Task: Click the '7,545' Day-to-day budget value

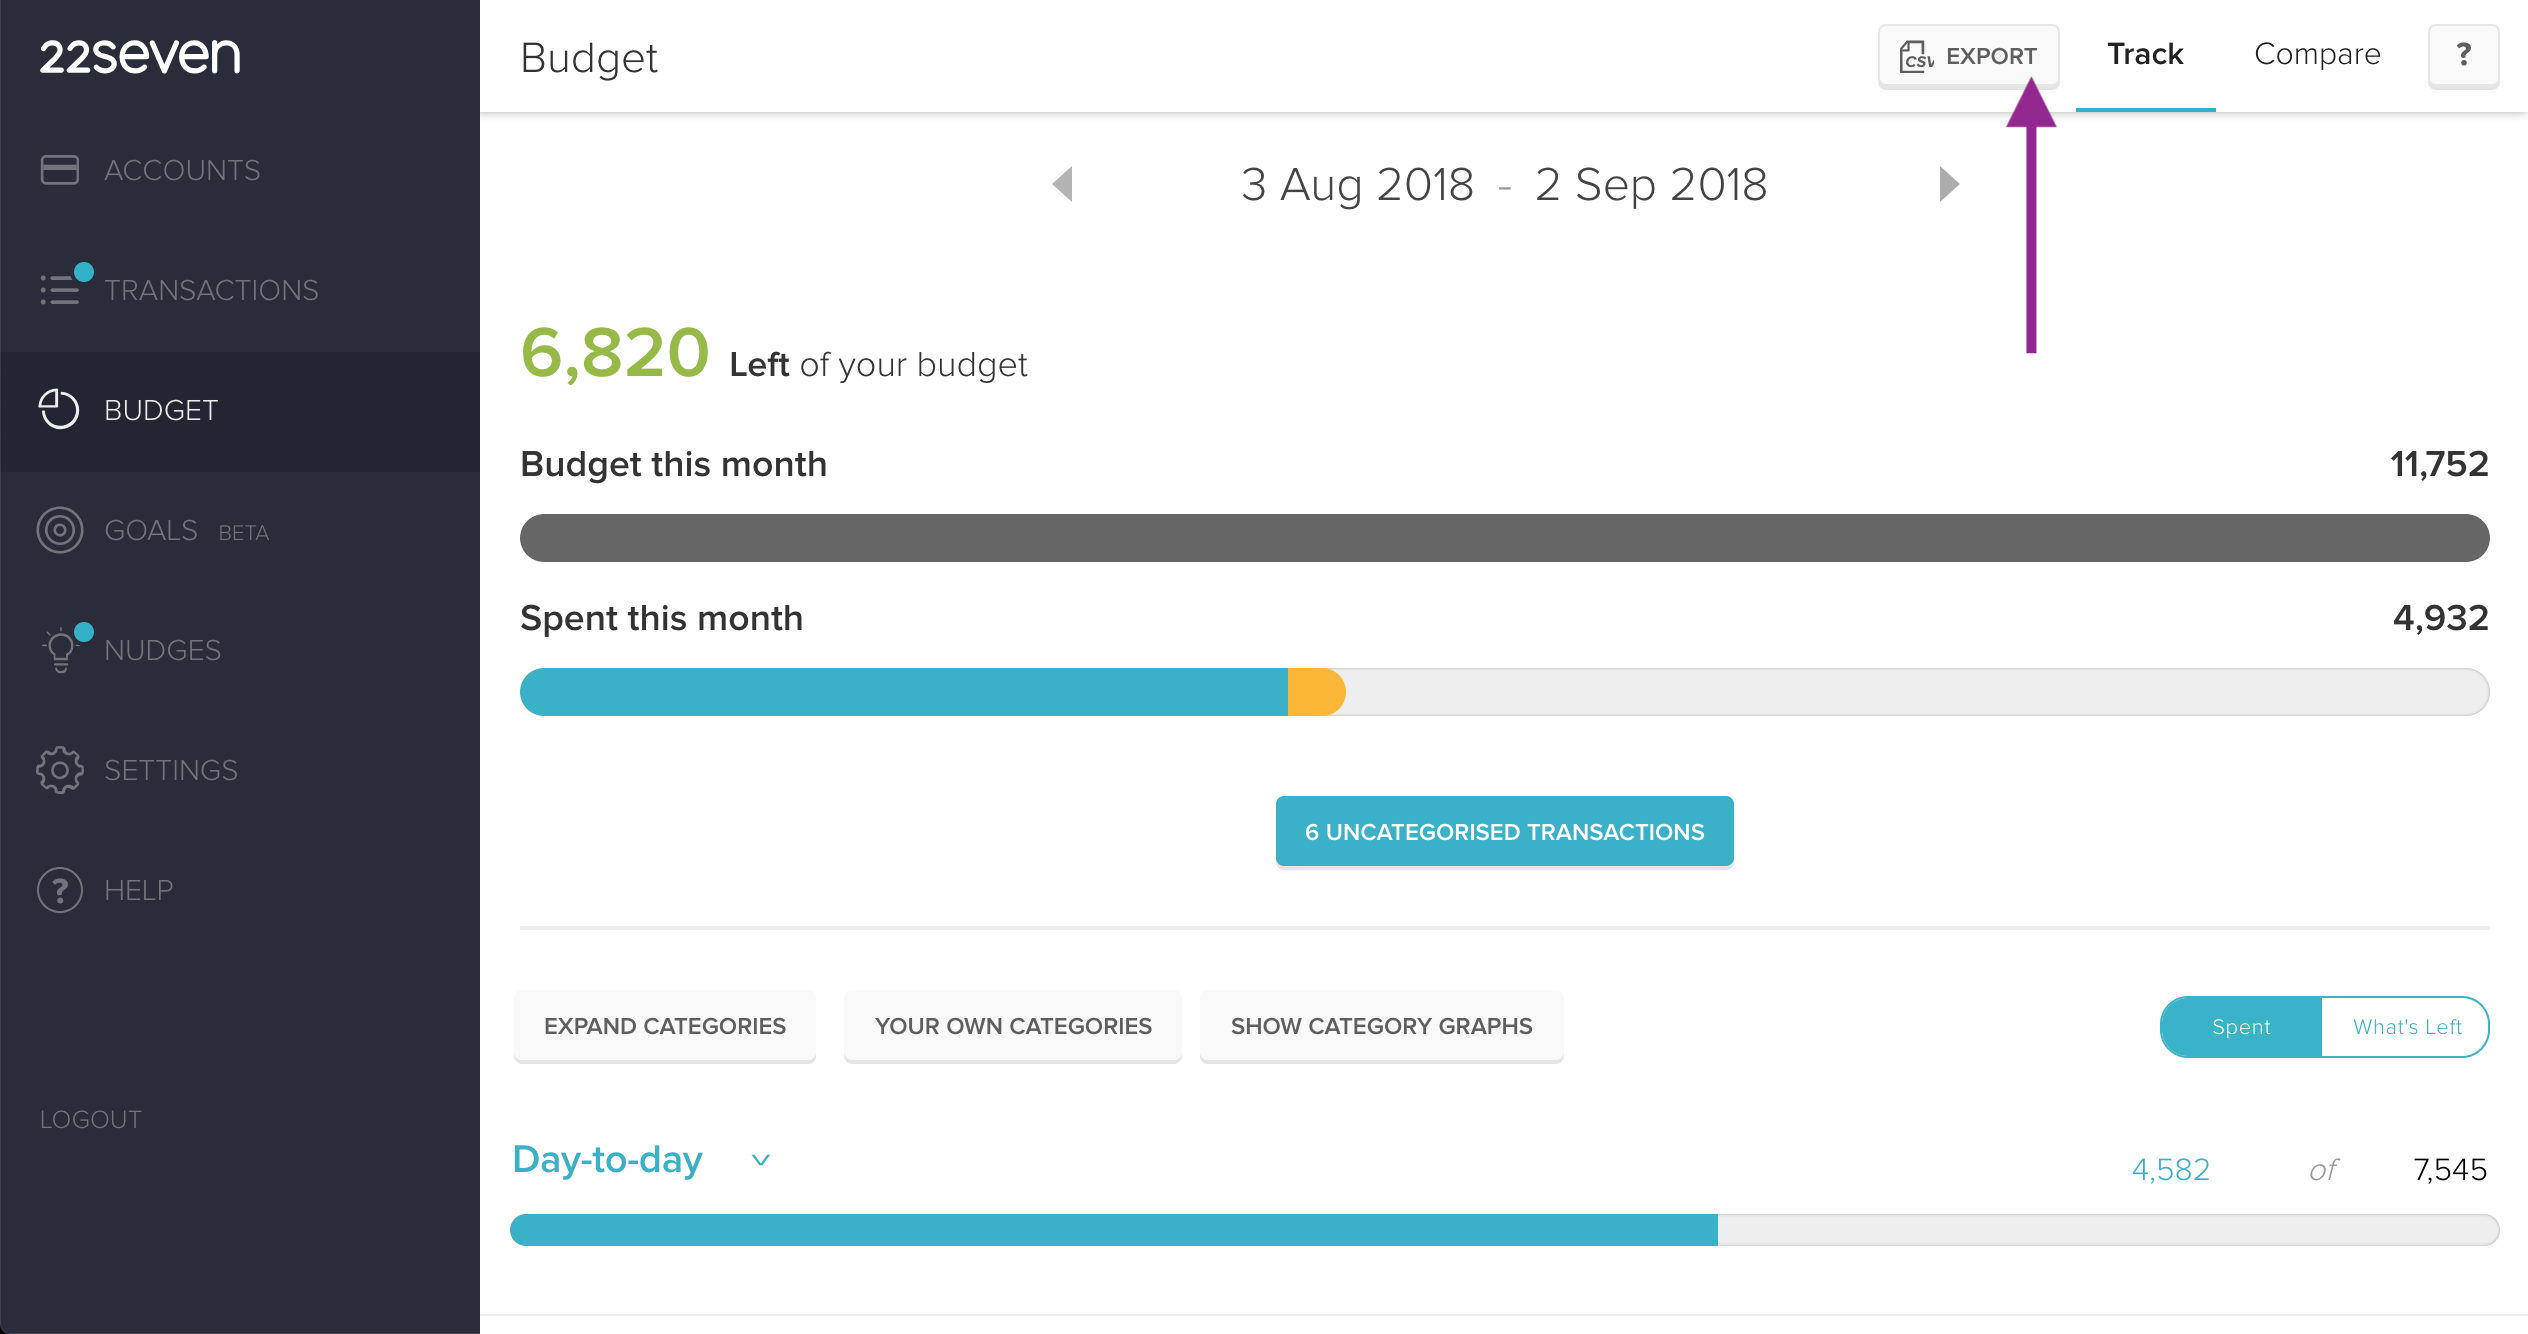Action: point(2450,1170)
